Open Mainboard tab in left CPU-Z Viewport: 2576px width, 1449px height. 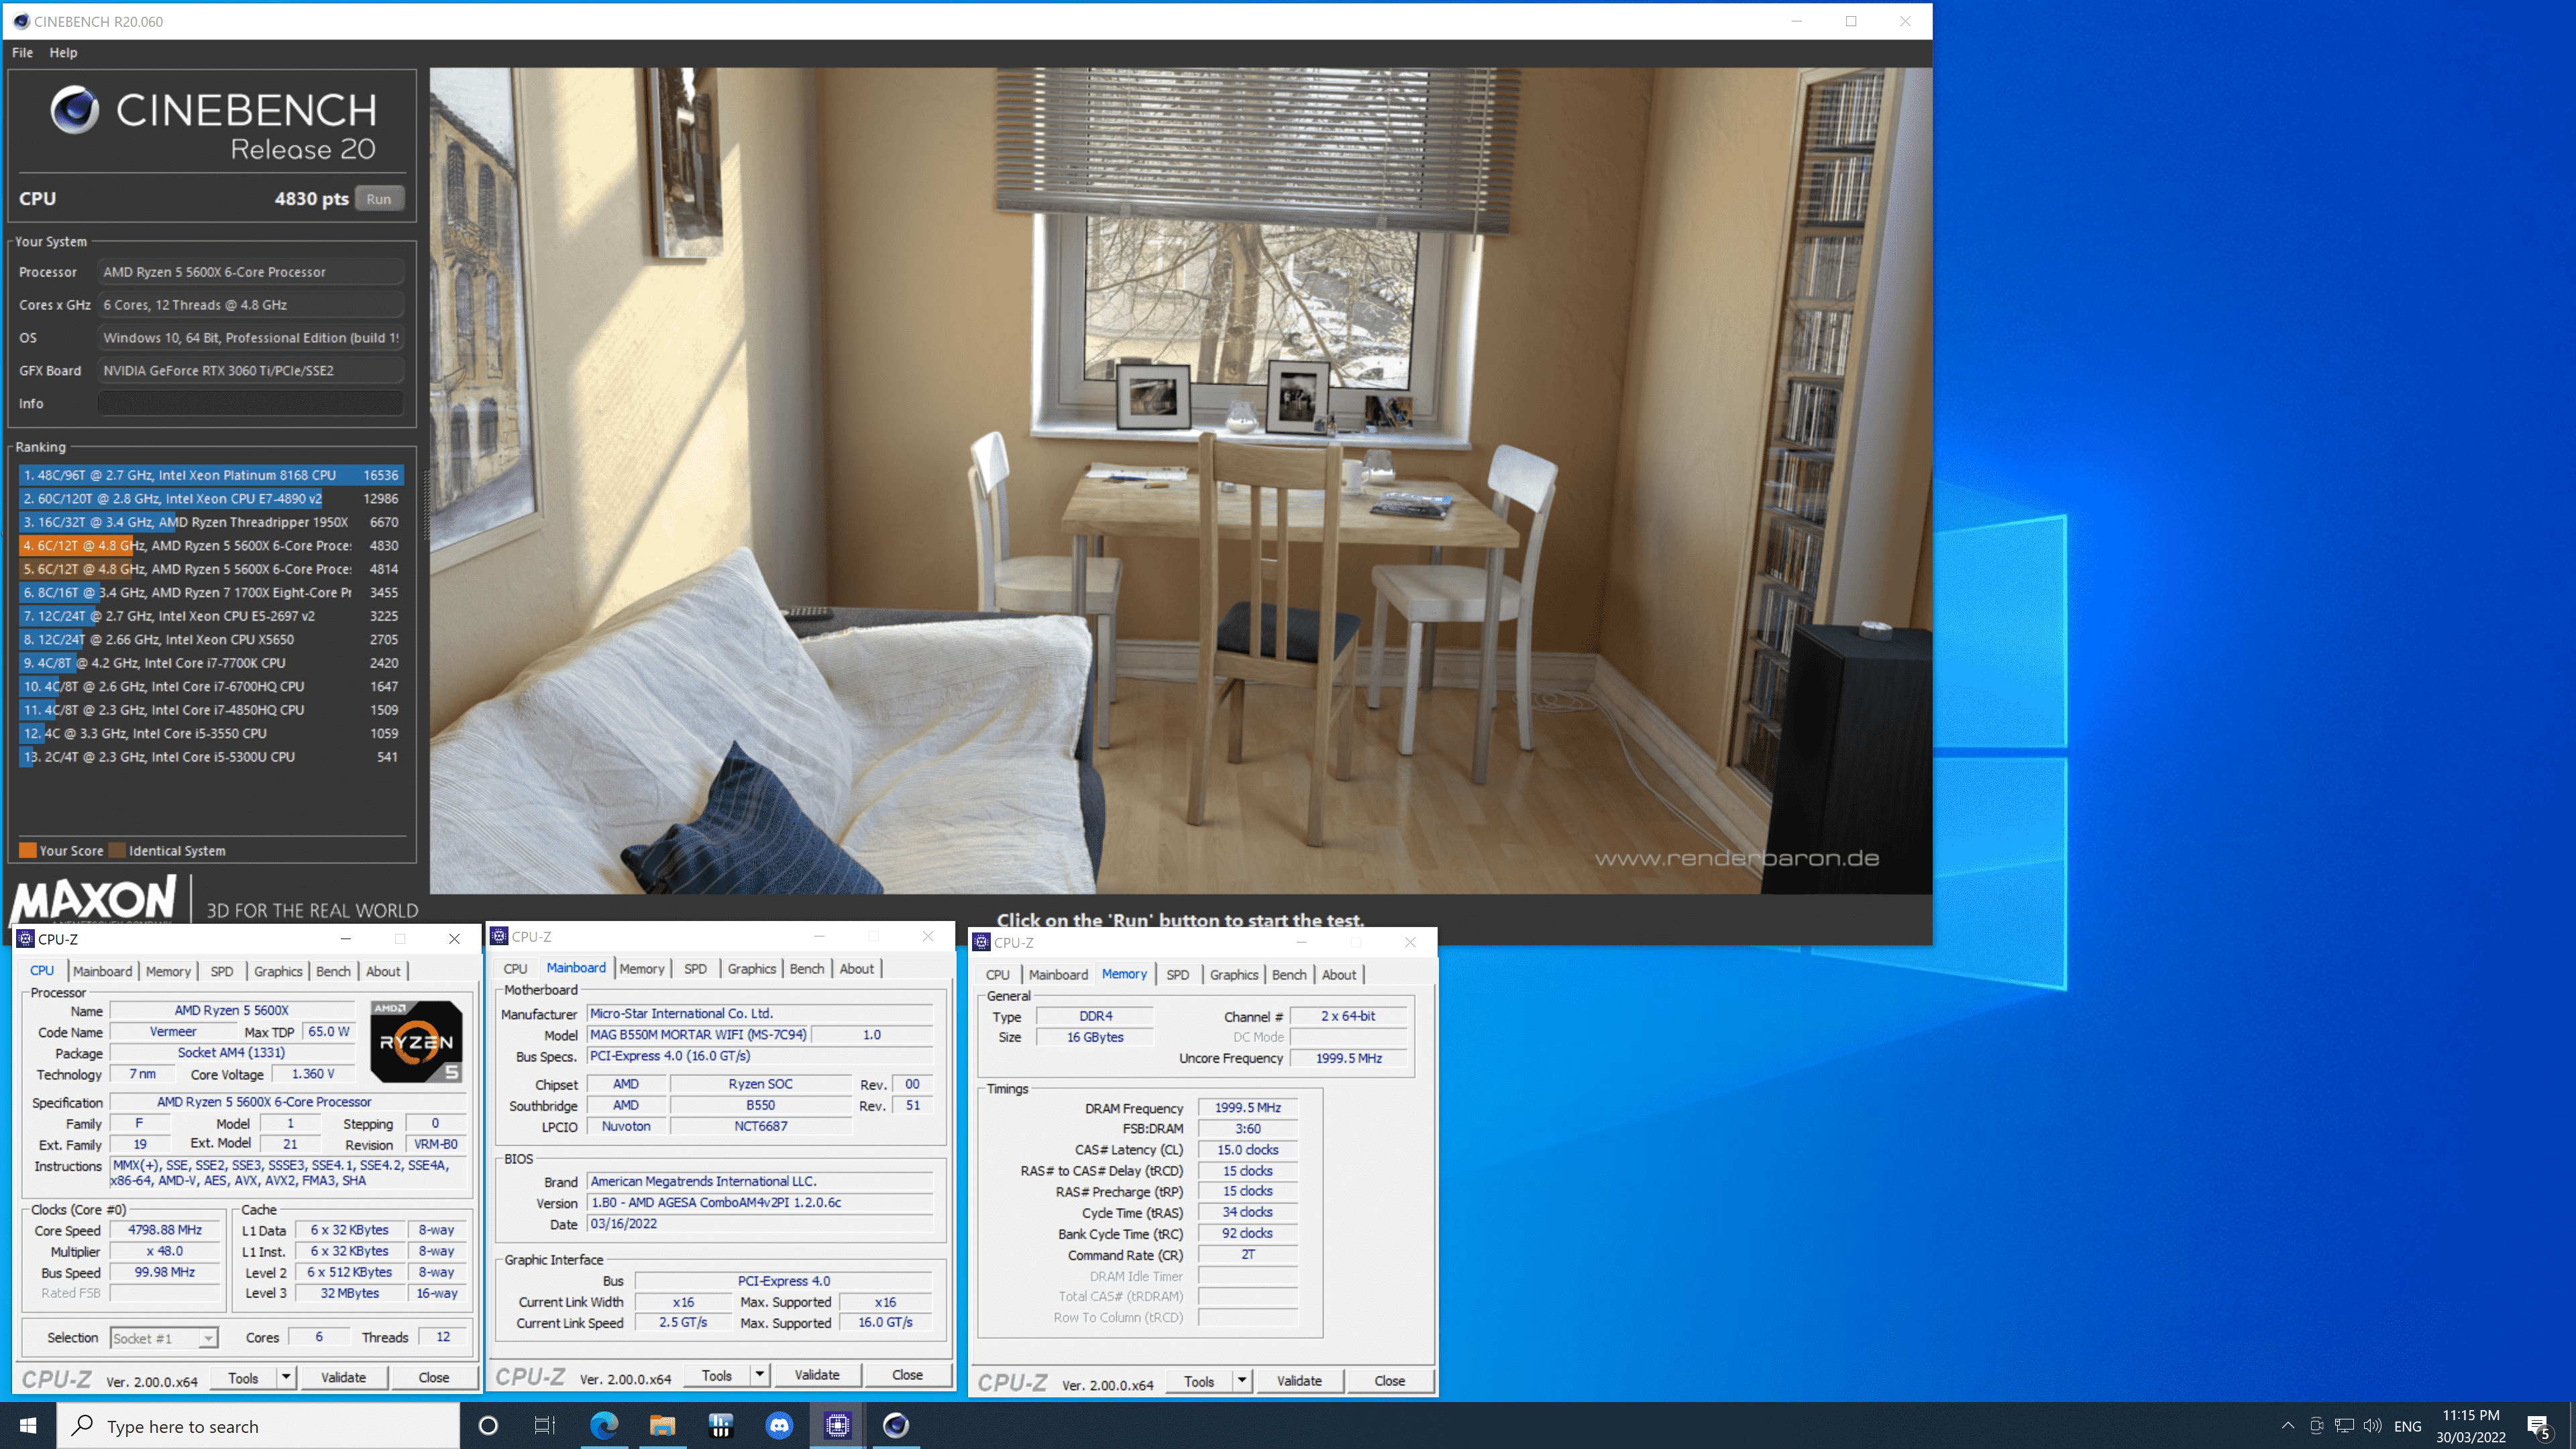coord(102,971)
